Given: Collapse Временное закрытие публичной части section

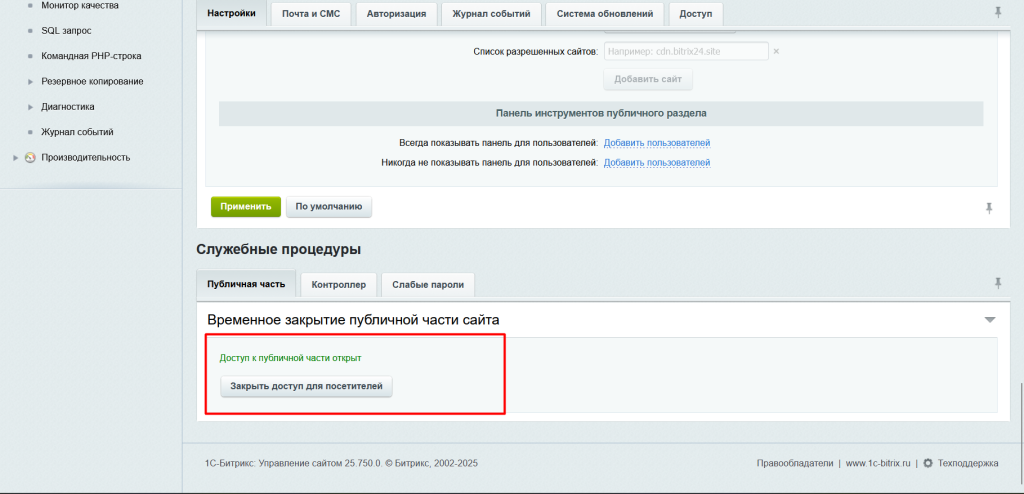Looking at the screenshot, I should click(x=990, y=320).
